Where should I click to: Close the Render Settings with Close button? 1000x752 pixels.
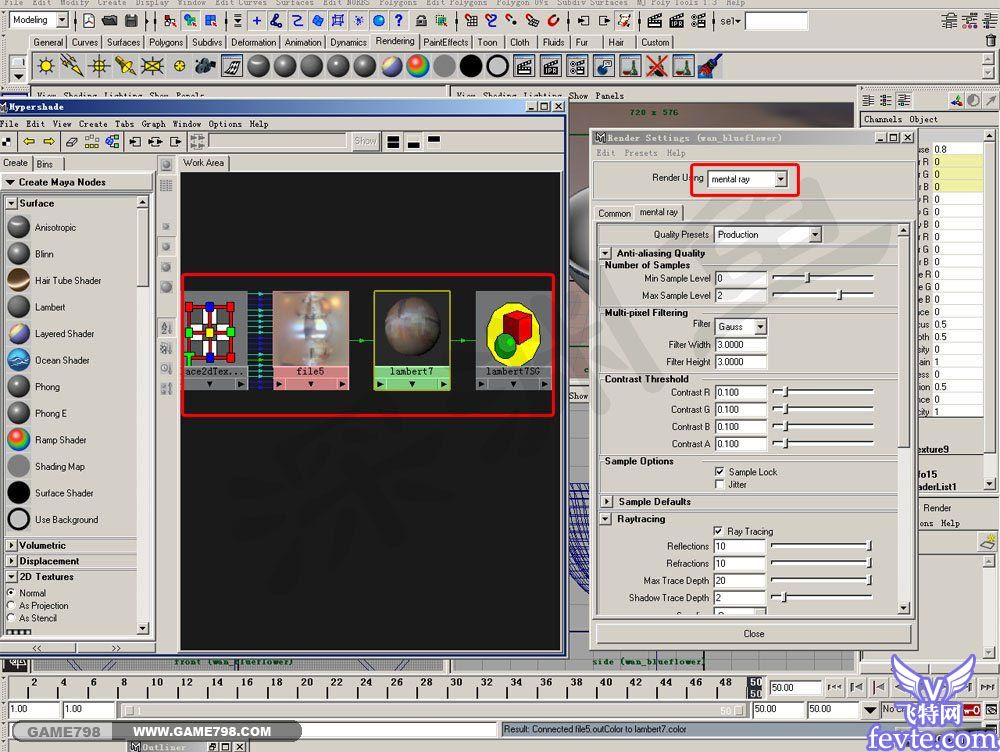click(x=753, y=633)
